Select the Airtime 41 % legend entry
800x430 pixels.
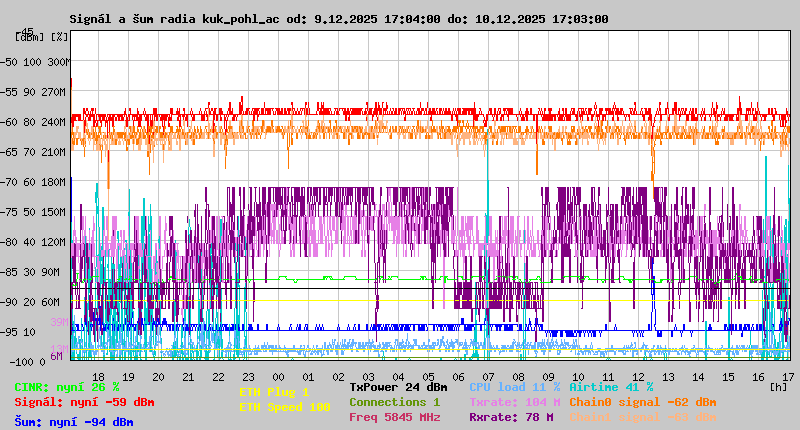click(x=611, y=387)
